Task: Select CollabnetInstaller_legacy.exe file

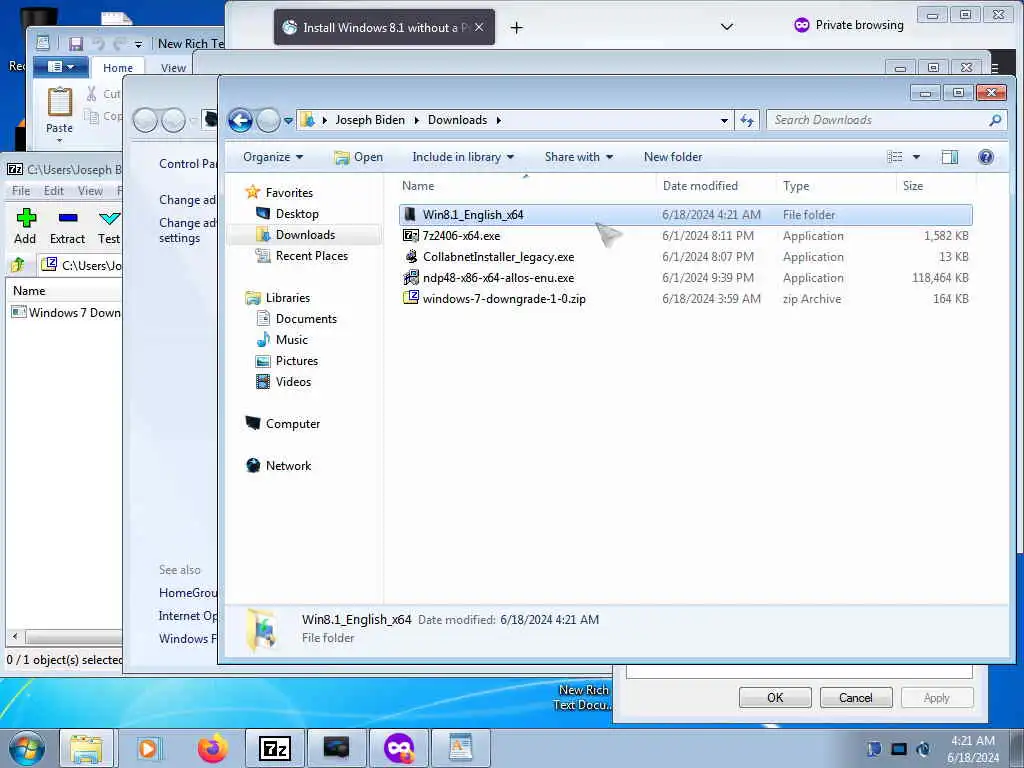Action: tap(685, 257)
